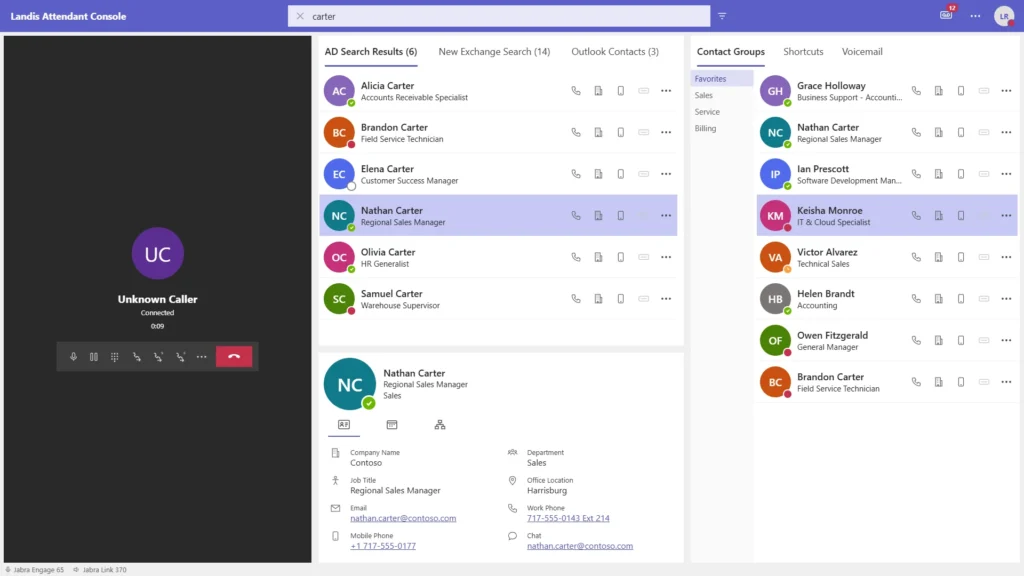Click the phone icon for Samuel Carter
The image size is (1024, 576).
point(575,298)
